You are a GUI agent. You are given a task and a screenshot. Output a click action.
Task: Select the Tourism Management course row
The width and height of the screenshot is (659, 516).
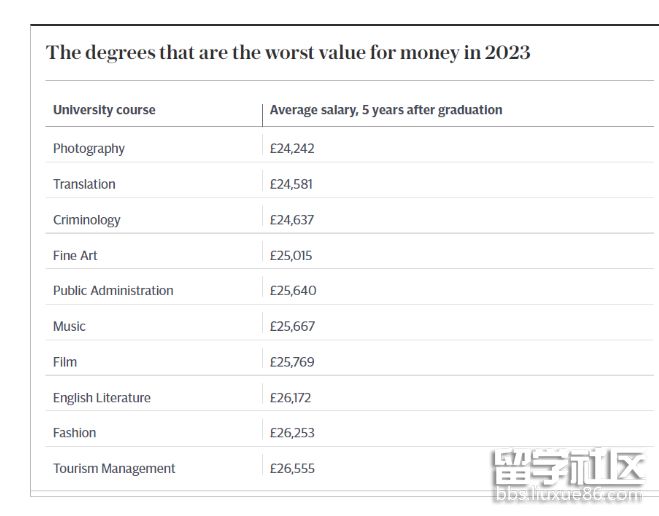coord(114,469)
